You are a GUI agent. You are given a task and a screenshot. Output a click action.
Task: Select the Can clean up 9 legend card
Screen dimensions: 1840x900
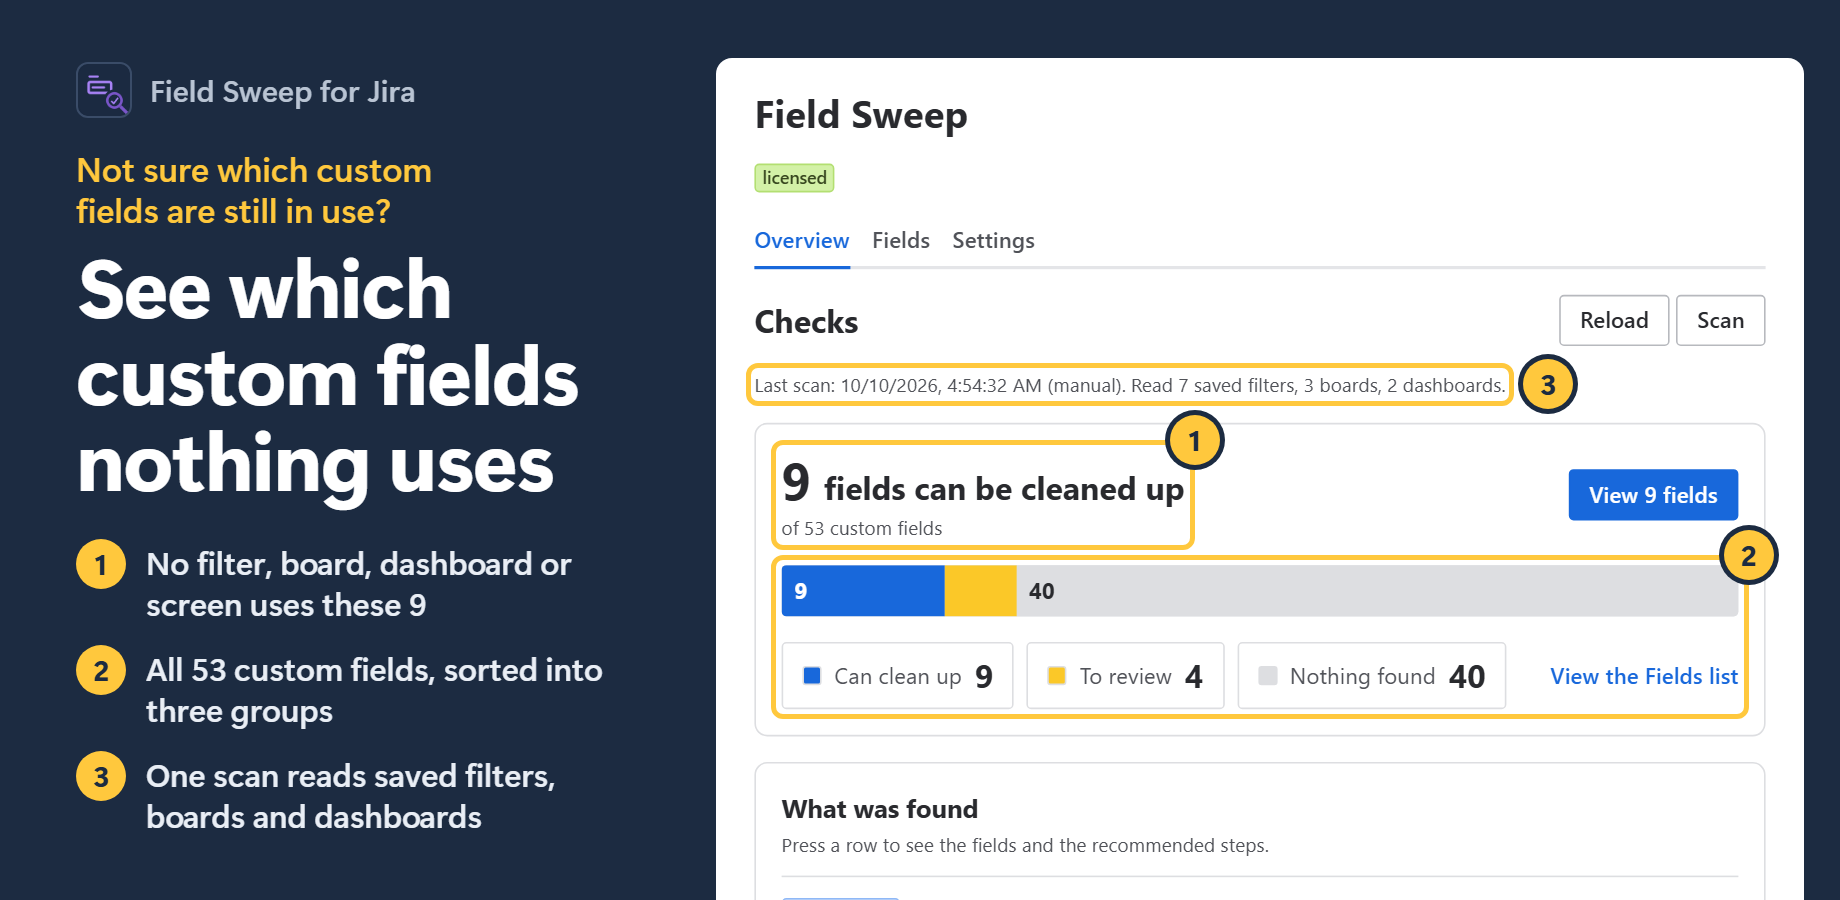pos(897,676)
